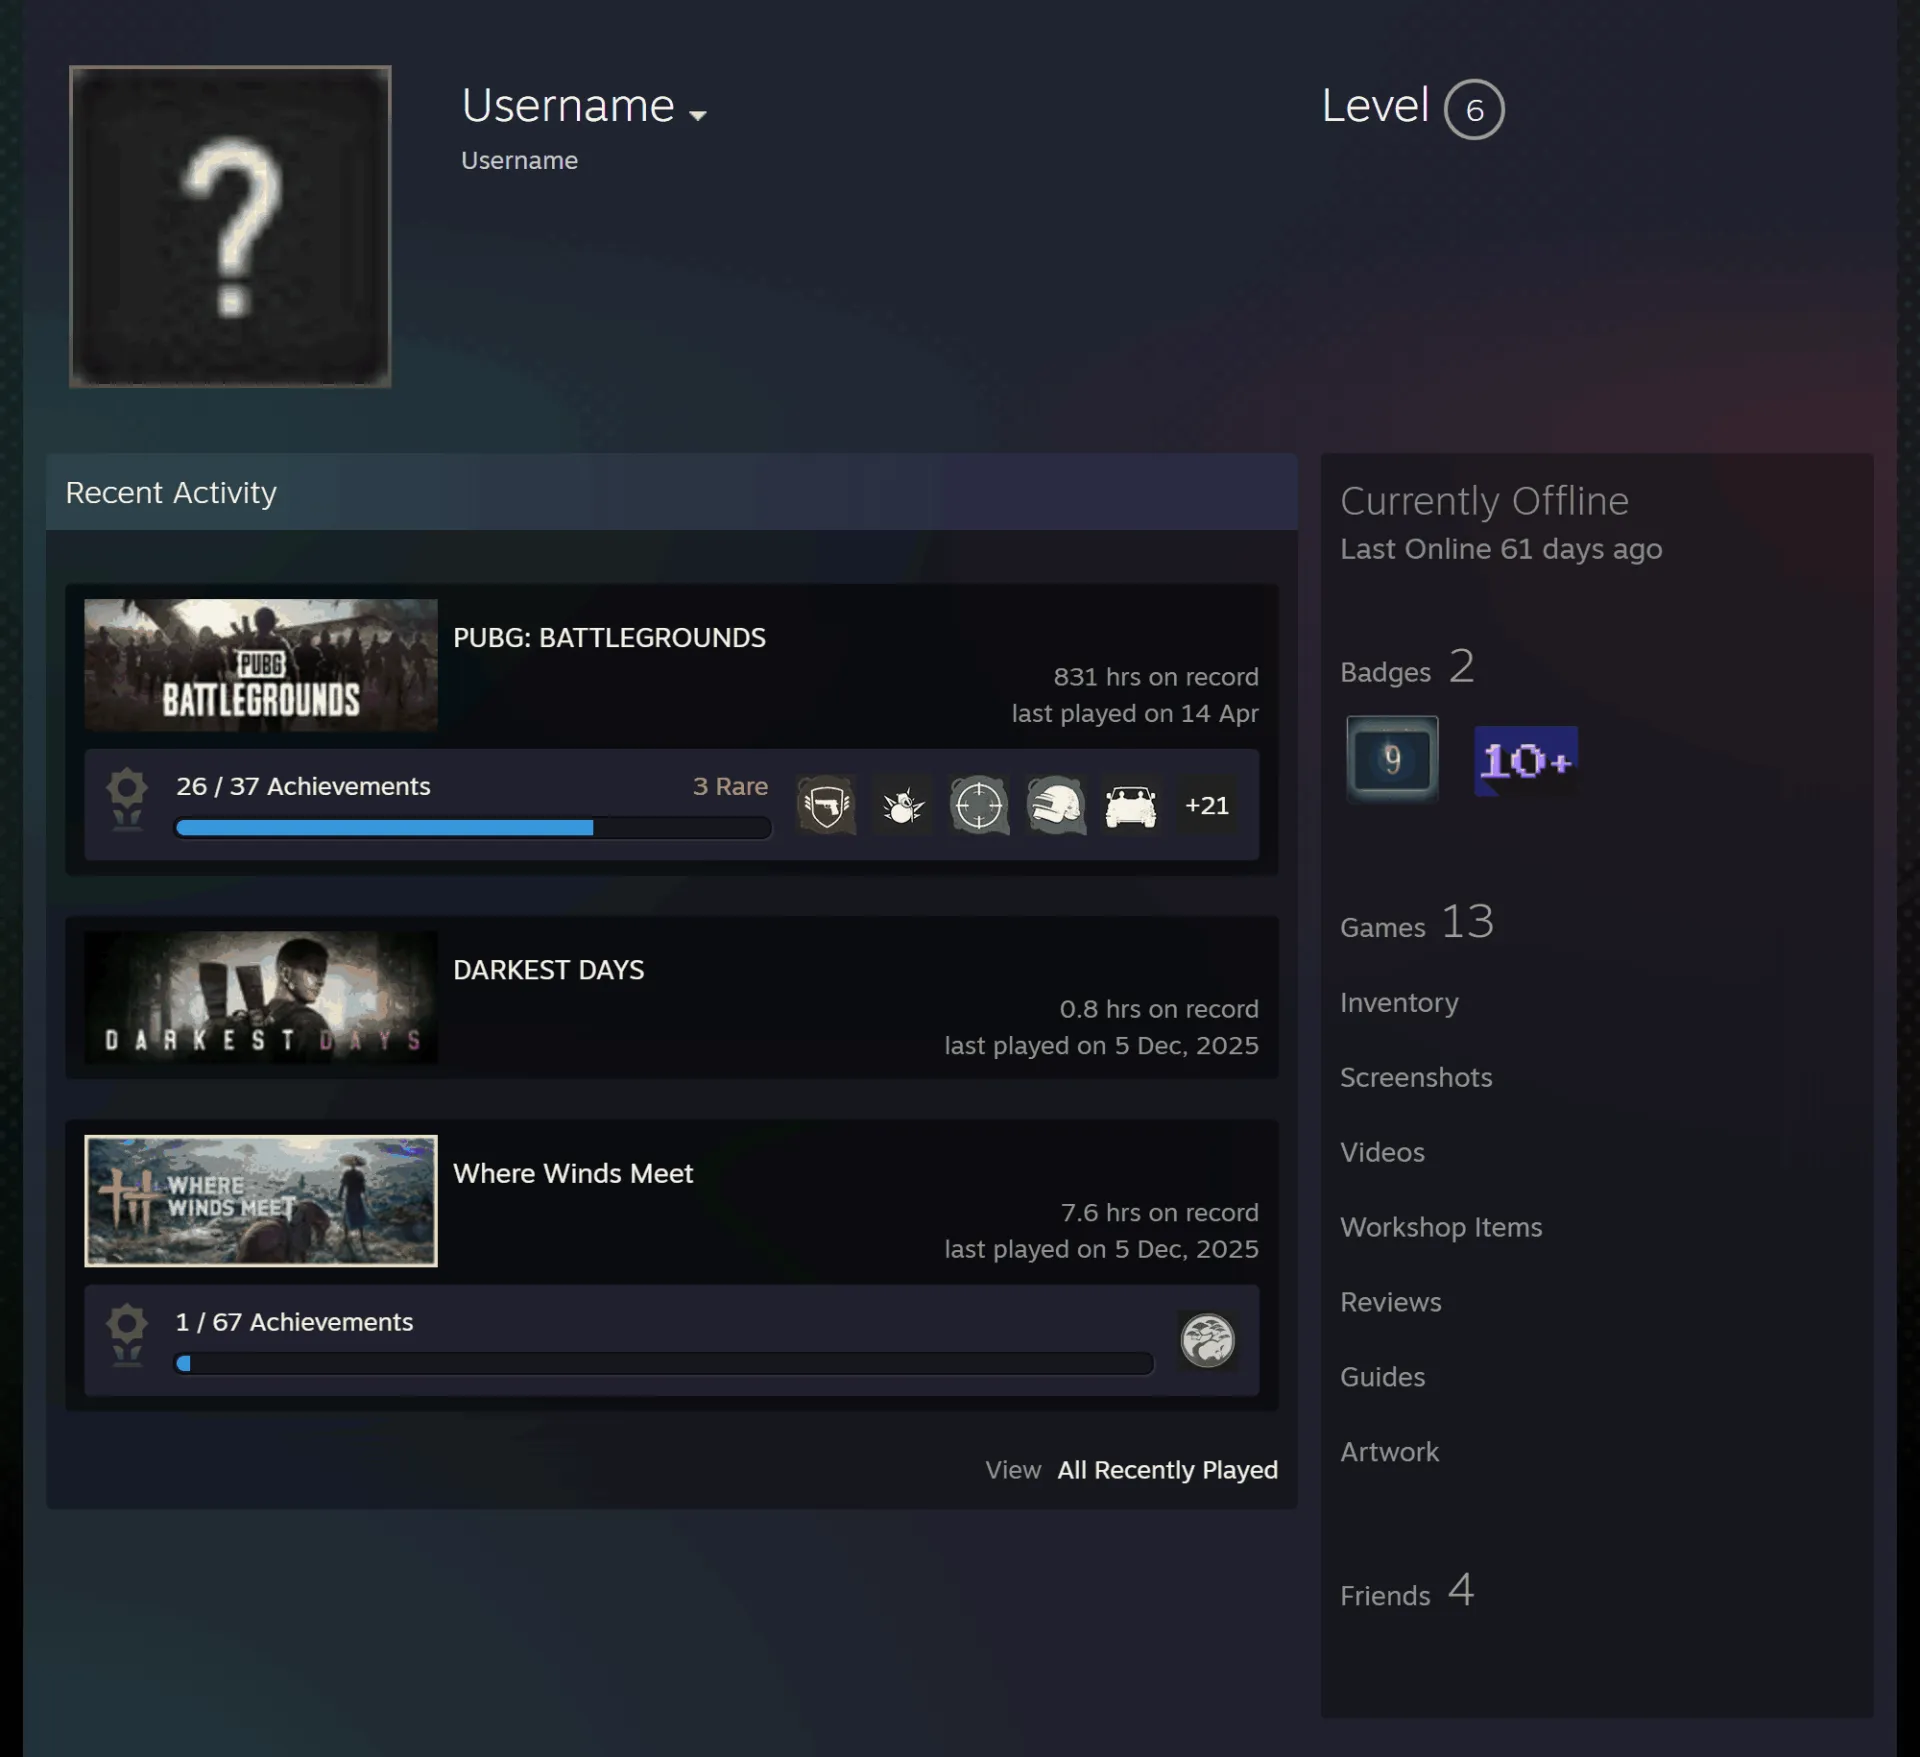Screen dimensions: 1920x1757
Task: Open 1 / 67 Achievements link
Action: [x=294, y=1322]
